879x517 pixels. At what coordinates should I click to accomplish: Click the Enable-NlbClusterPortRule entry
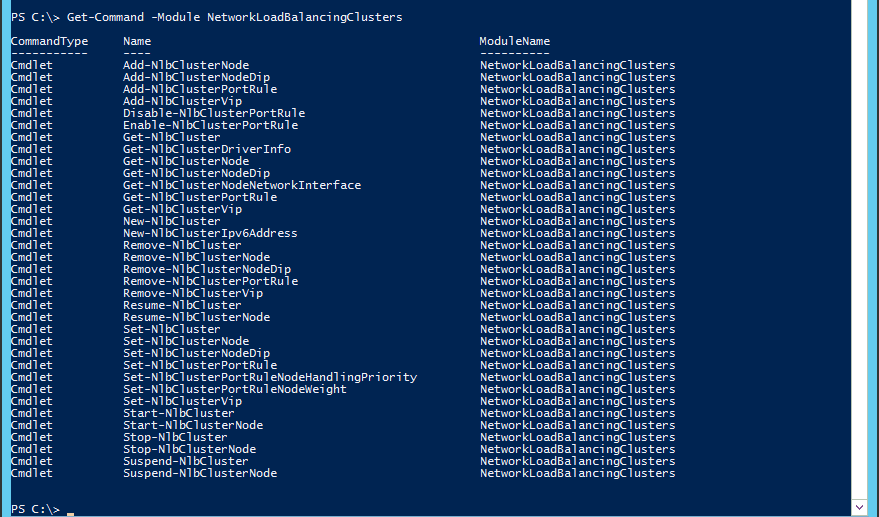(x=211, y=125)
